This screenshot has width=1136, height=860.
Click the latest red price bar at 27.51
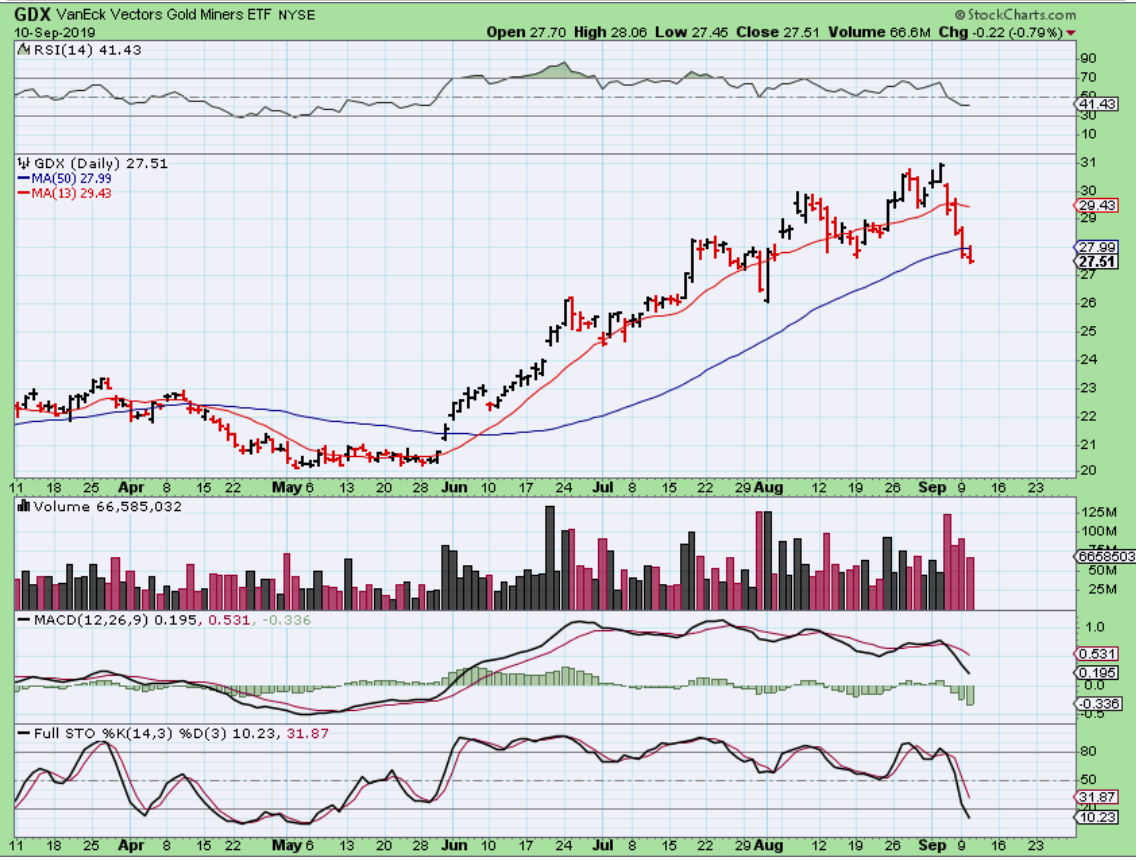pyautogui.click(x=970, y=254)
